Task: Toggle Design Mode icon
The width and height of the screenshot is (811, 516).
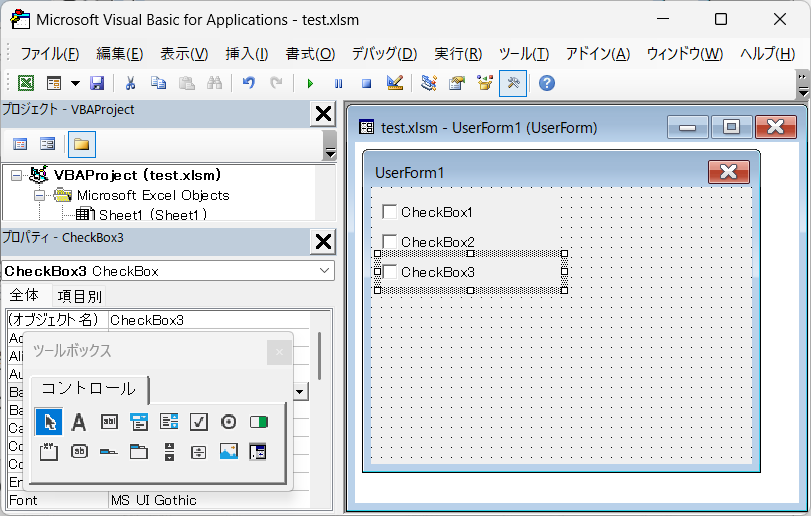Action: point(395,83)
